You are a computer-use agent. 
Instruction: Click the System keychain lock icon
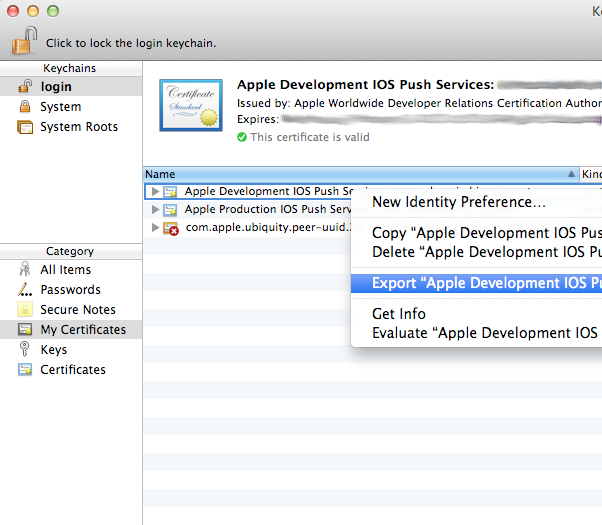[25, 106]
